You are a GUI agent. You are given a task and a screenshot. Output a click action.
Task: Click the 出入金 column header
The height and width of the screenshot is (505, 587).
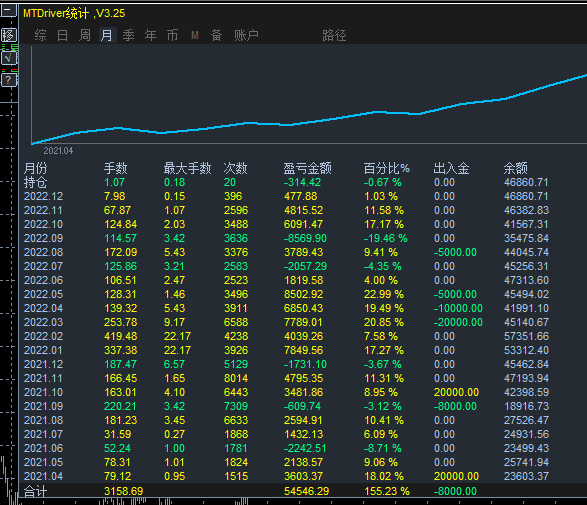[451, 168]
